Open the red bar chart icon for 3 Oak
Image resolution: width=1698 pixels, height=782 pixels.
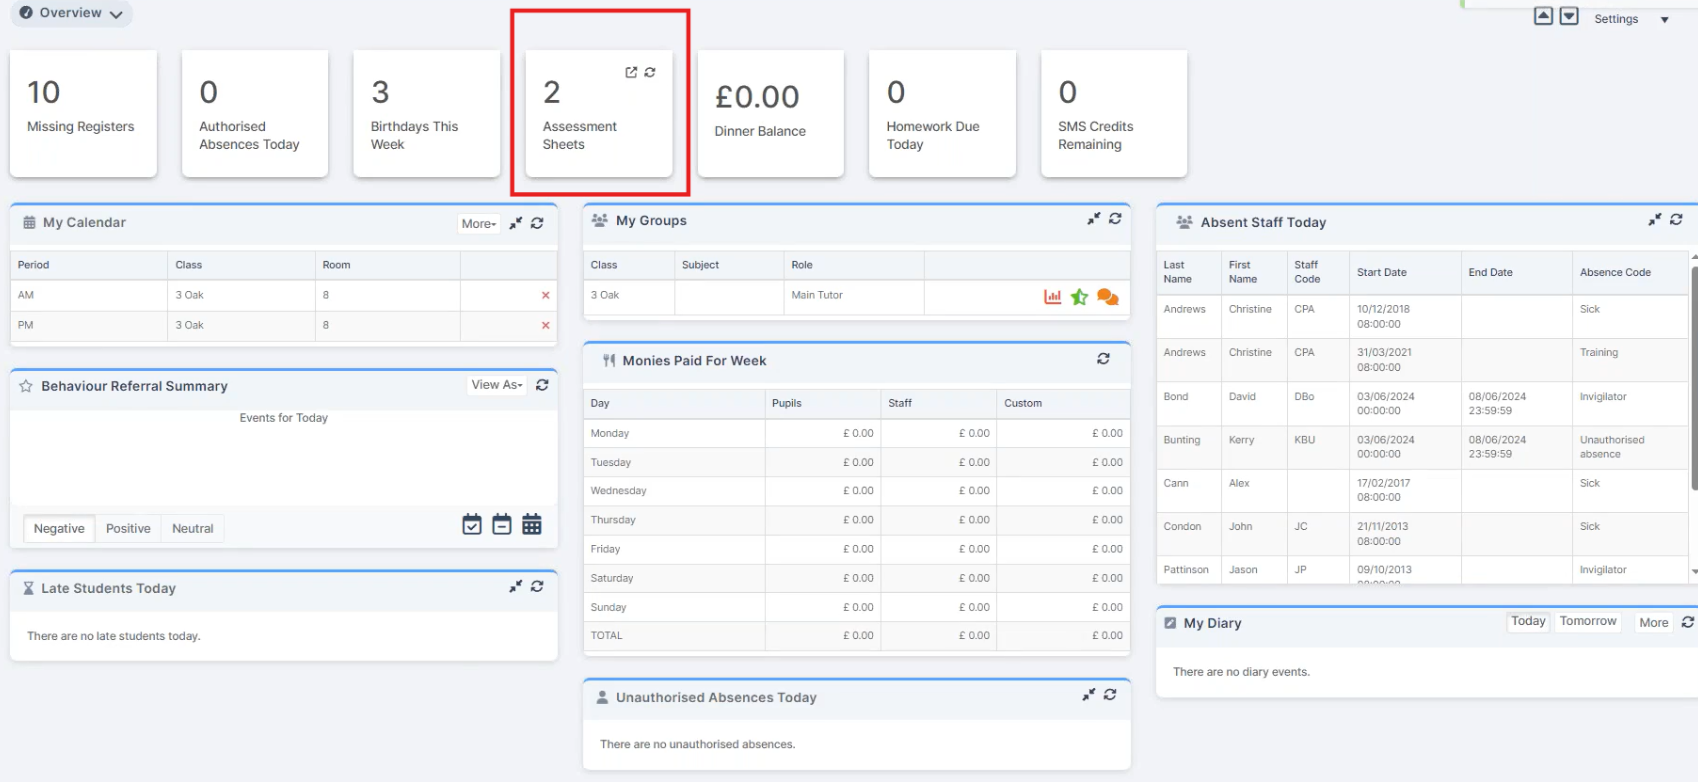point(1052,297)
